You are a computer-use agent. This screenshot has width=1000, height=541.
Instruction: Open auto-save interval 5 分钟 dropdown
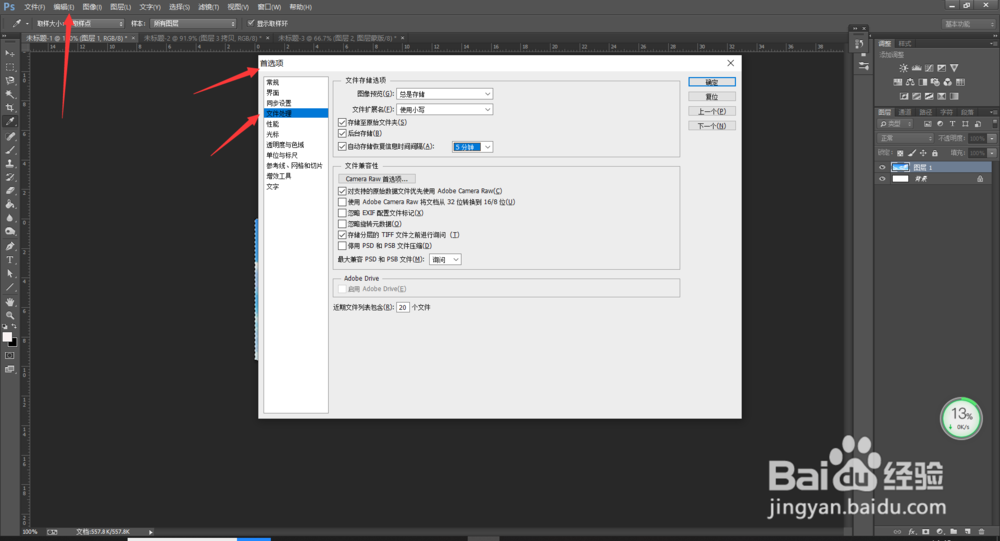(473, 147)
